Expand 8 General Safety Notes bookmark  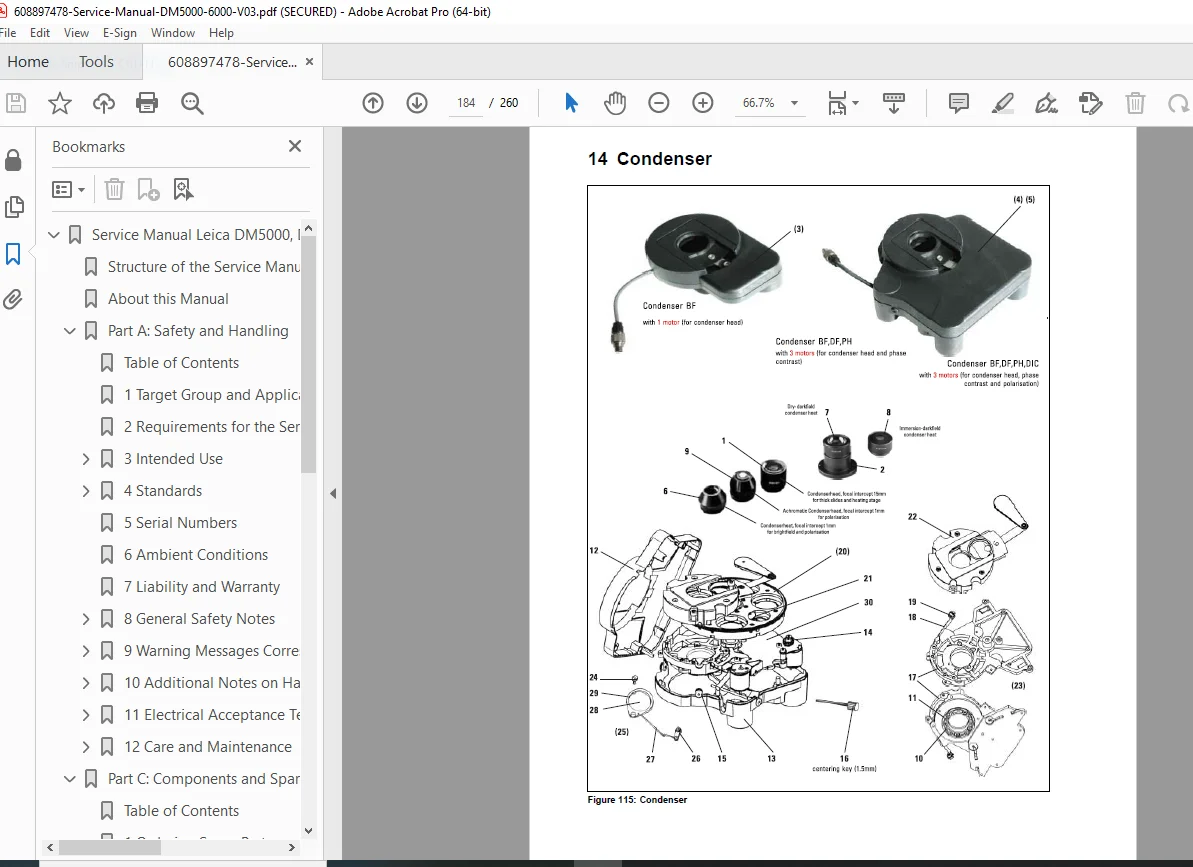(86, 619)
